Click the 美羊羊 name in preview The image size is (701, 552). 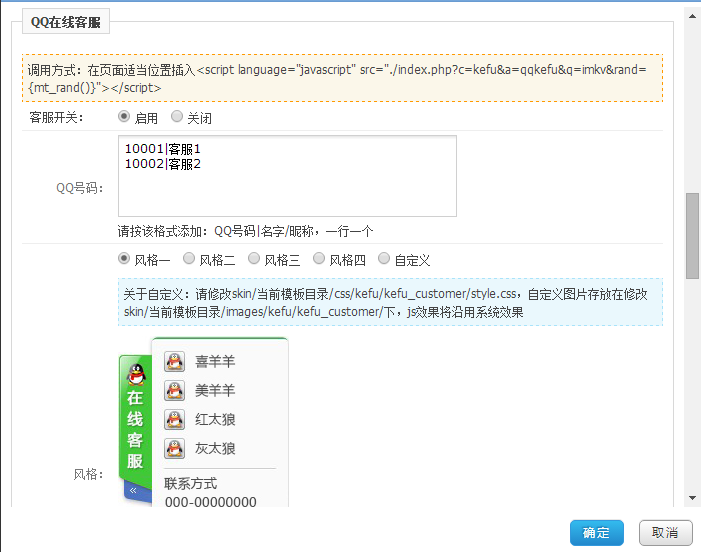pyautogui.click(x=215, y=391)
